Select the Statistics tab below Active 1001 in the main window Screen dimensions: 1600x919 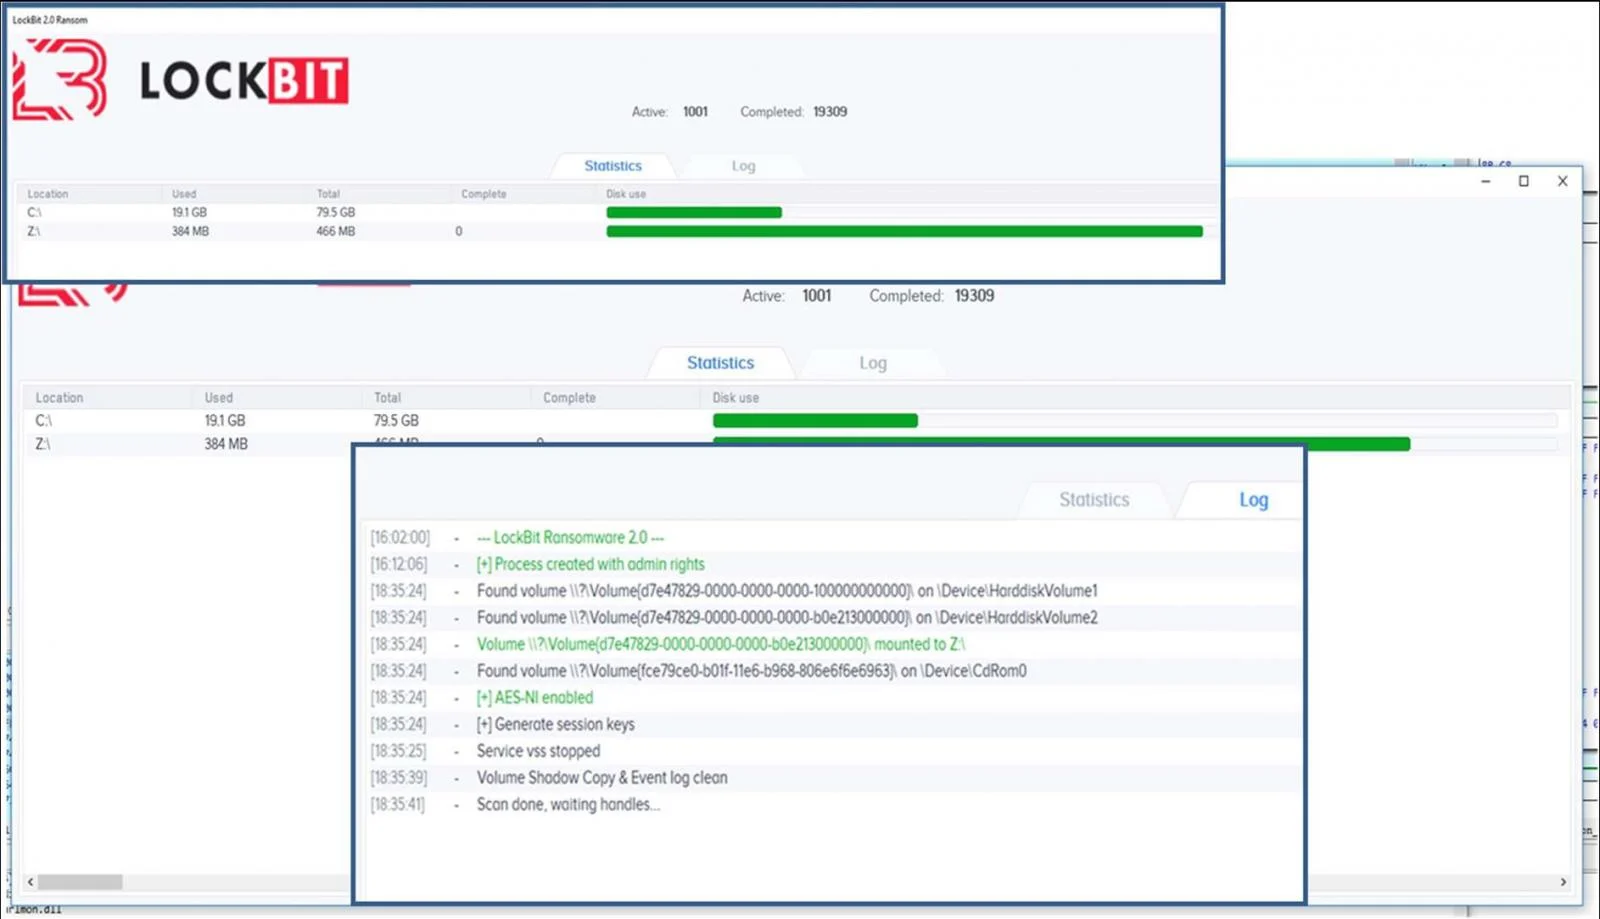point(720,363)
